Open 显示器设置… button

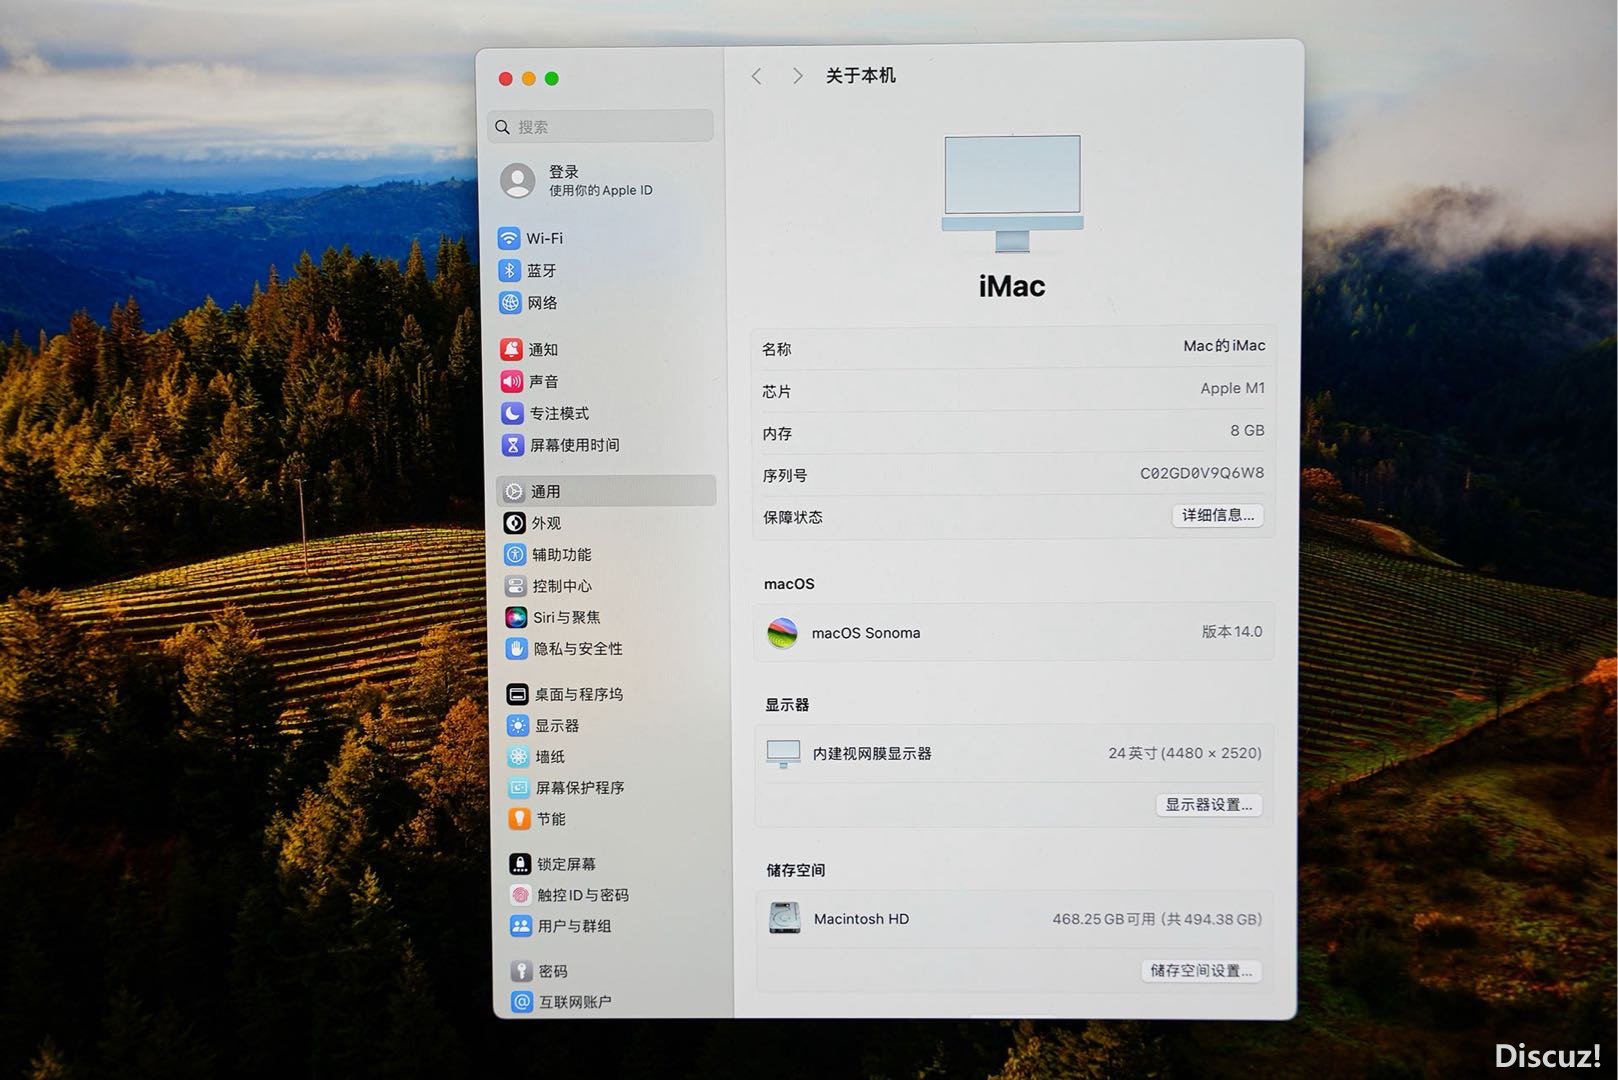click(x=1208, y=805)
